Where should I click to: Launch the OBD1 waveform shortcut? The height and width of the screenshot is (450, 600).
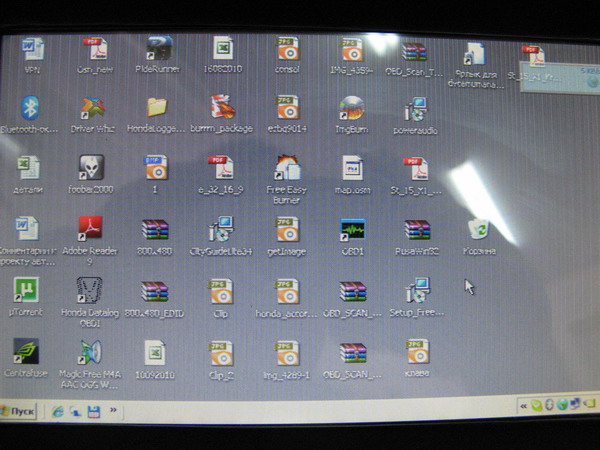[x=352, y=230]
